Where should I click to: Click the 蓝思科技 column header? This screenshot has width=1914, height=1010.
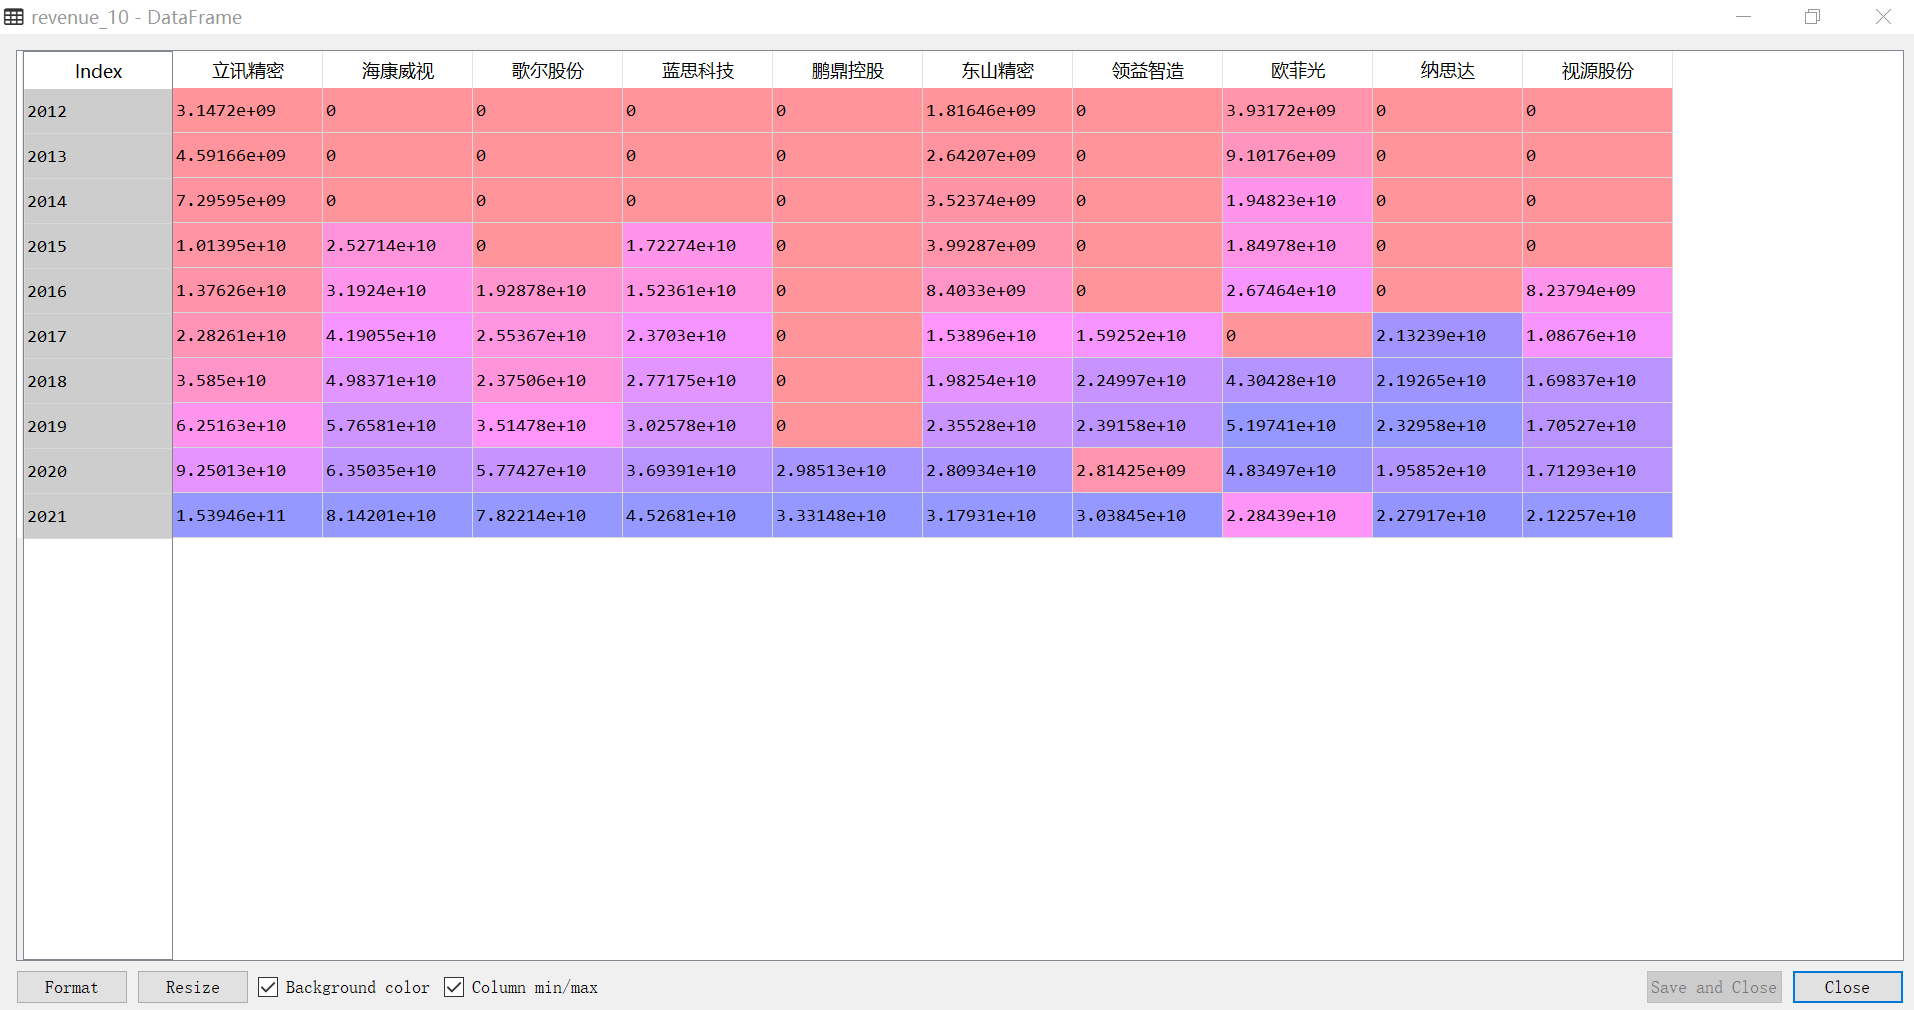point(698,71)
